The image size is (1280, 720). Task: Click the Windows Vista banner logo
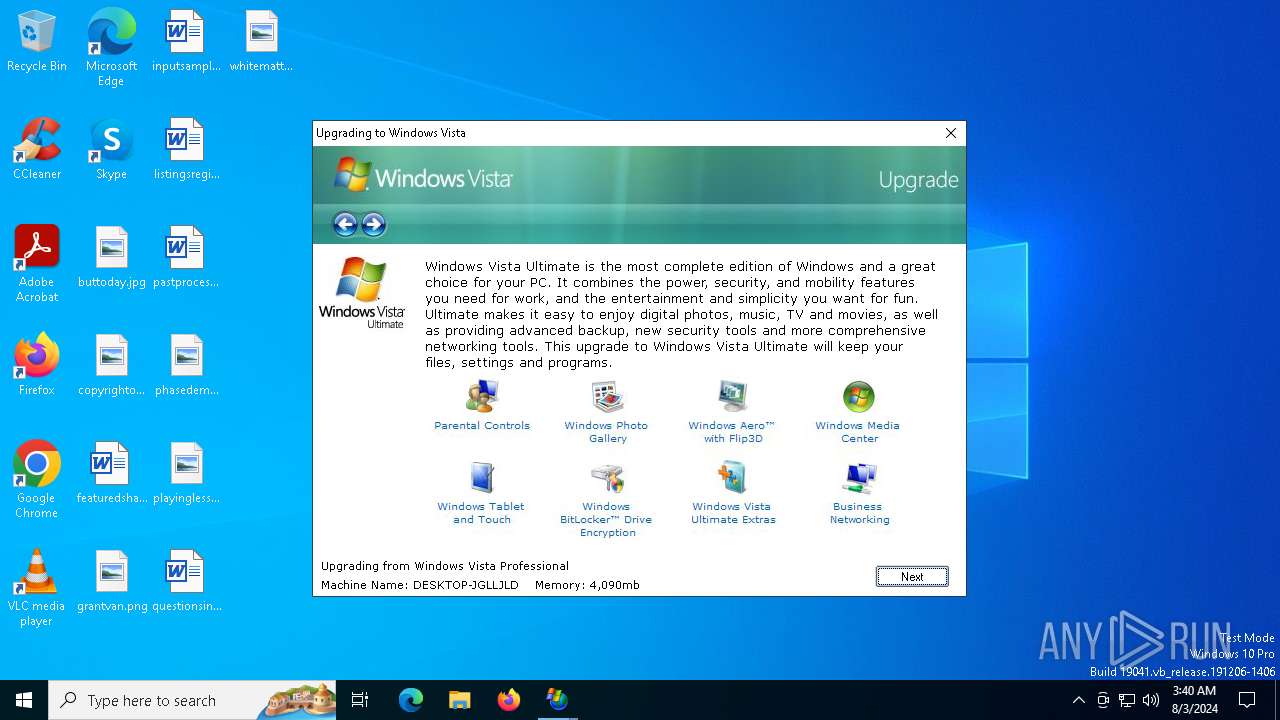coord(422,177)
